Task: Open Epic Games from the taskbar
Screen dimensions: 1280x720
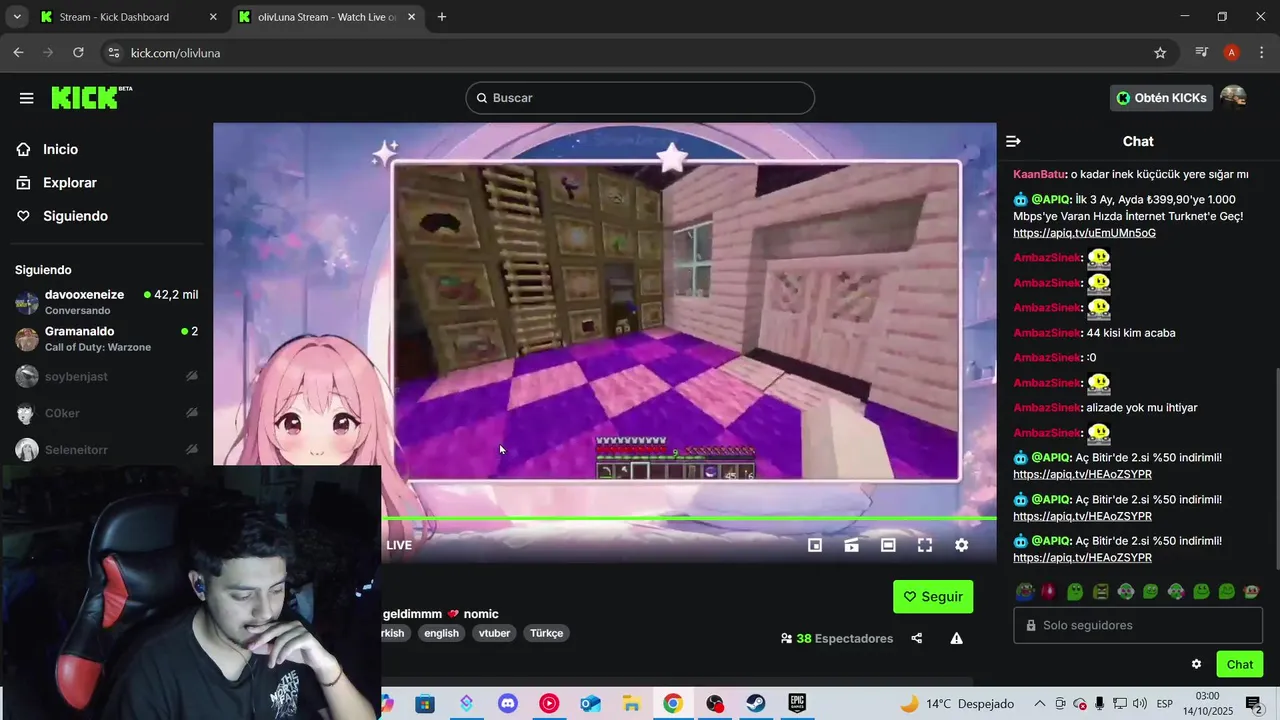Action: pyautogui.click(x=797, y=704)
